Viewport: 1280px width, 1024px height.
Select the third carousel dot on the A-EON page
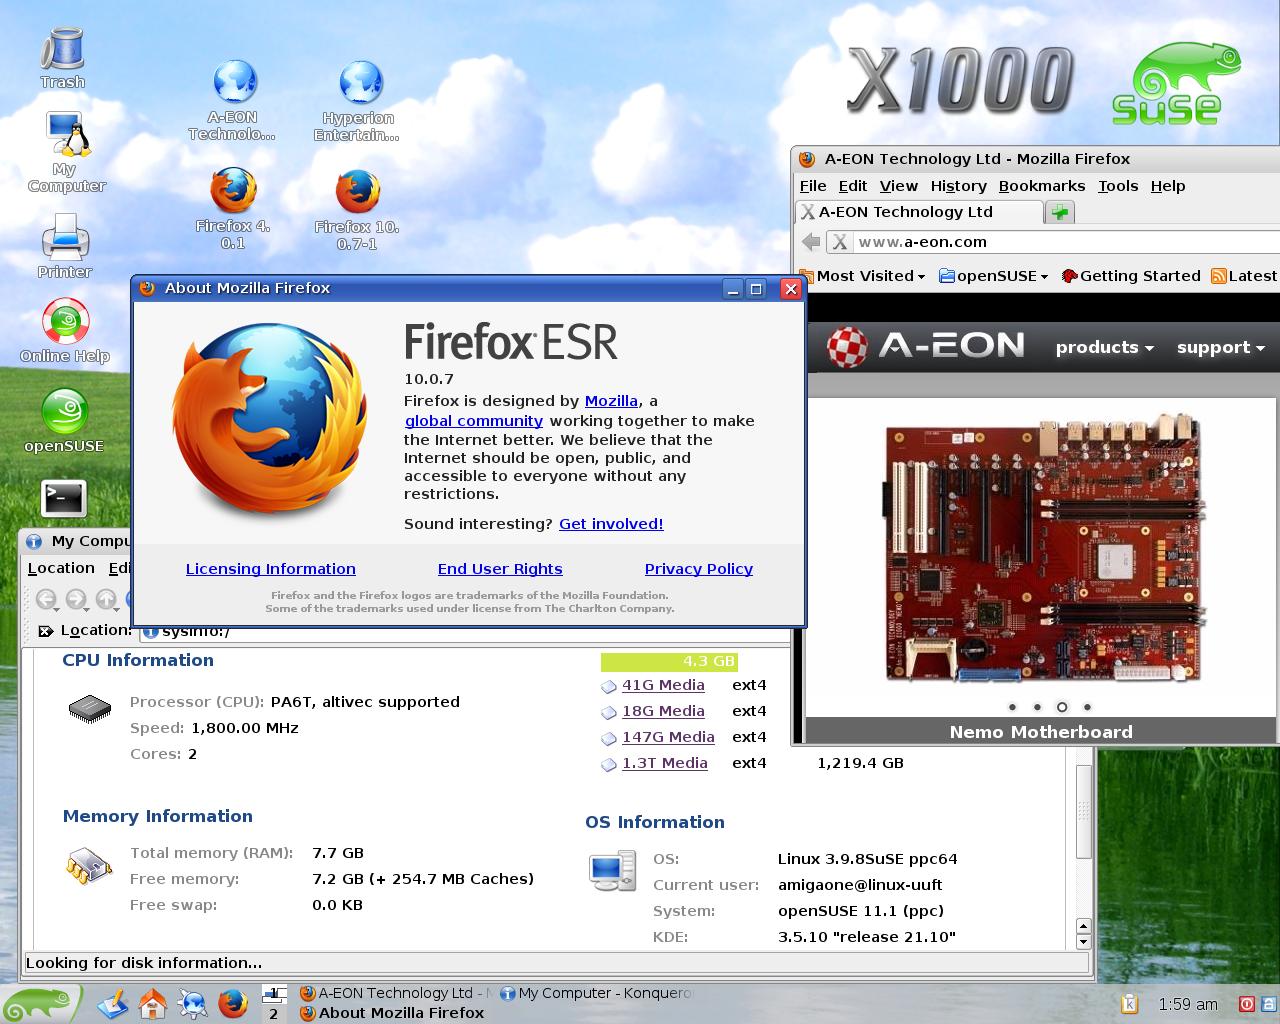tap(1062, 707)
